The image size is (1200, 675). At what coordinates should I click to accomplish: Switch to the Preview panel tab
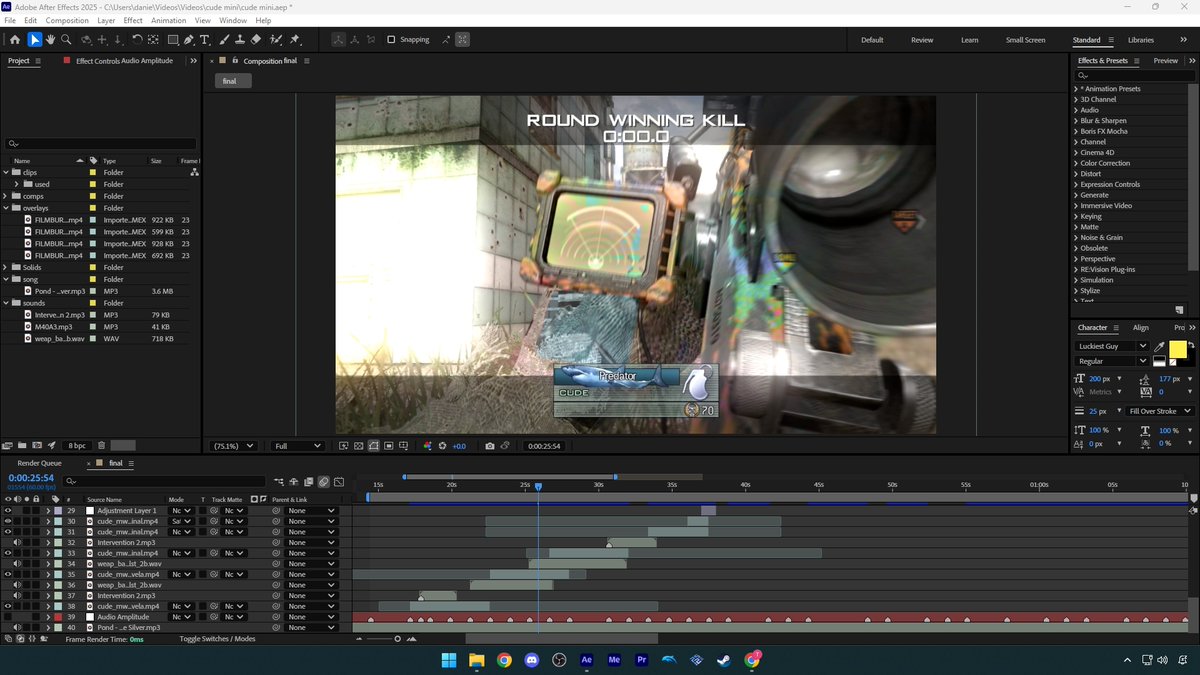1166,61
